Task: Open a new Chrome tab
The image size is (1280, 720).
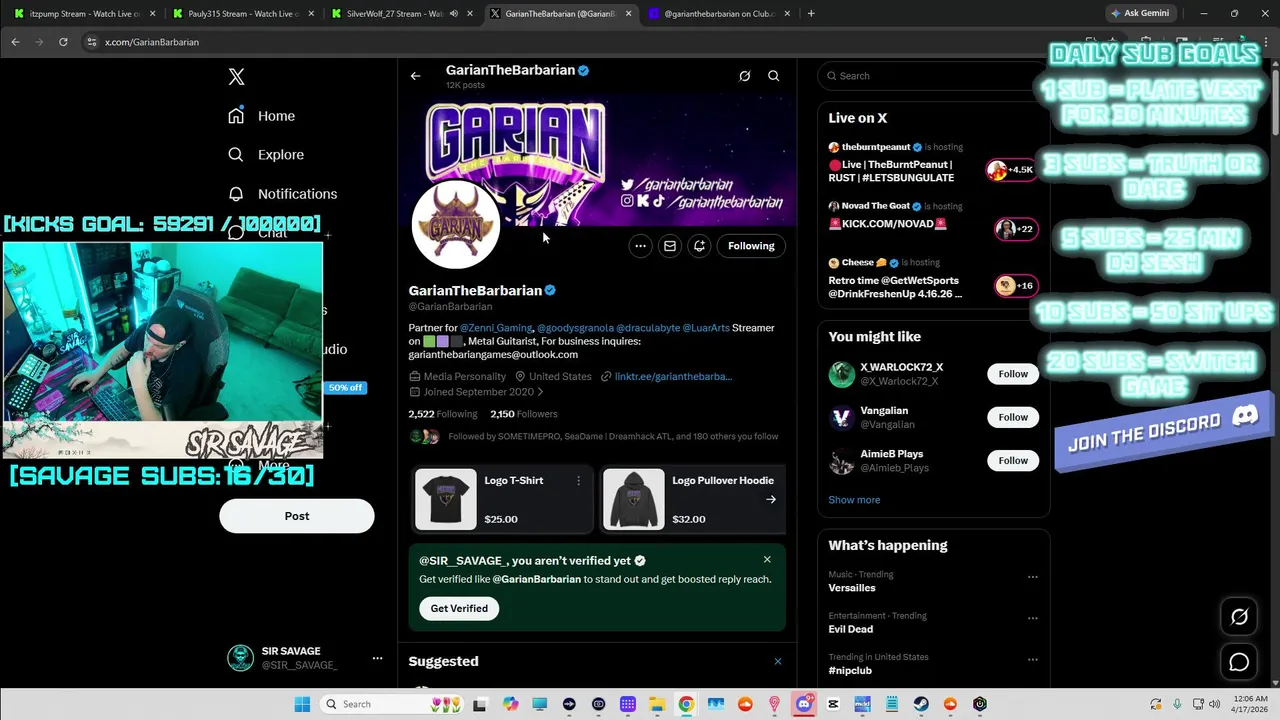Action: 811,14
